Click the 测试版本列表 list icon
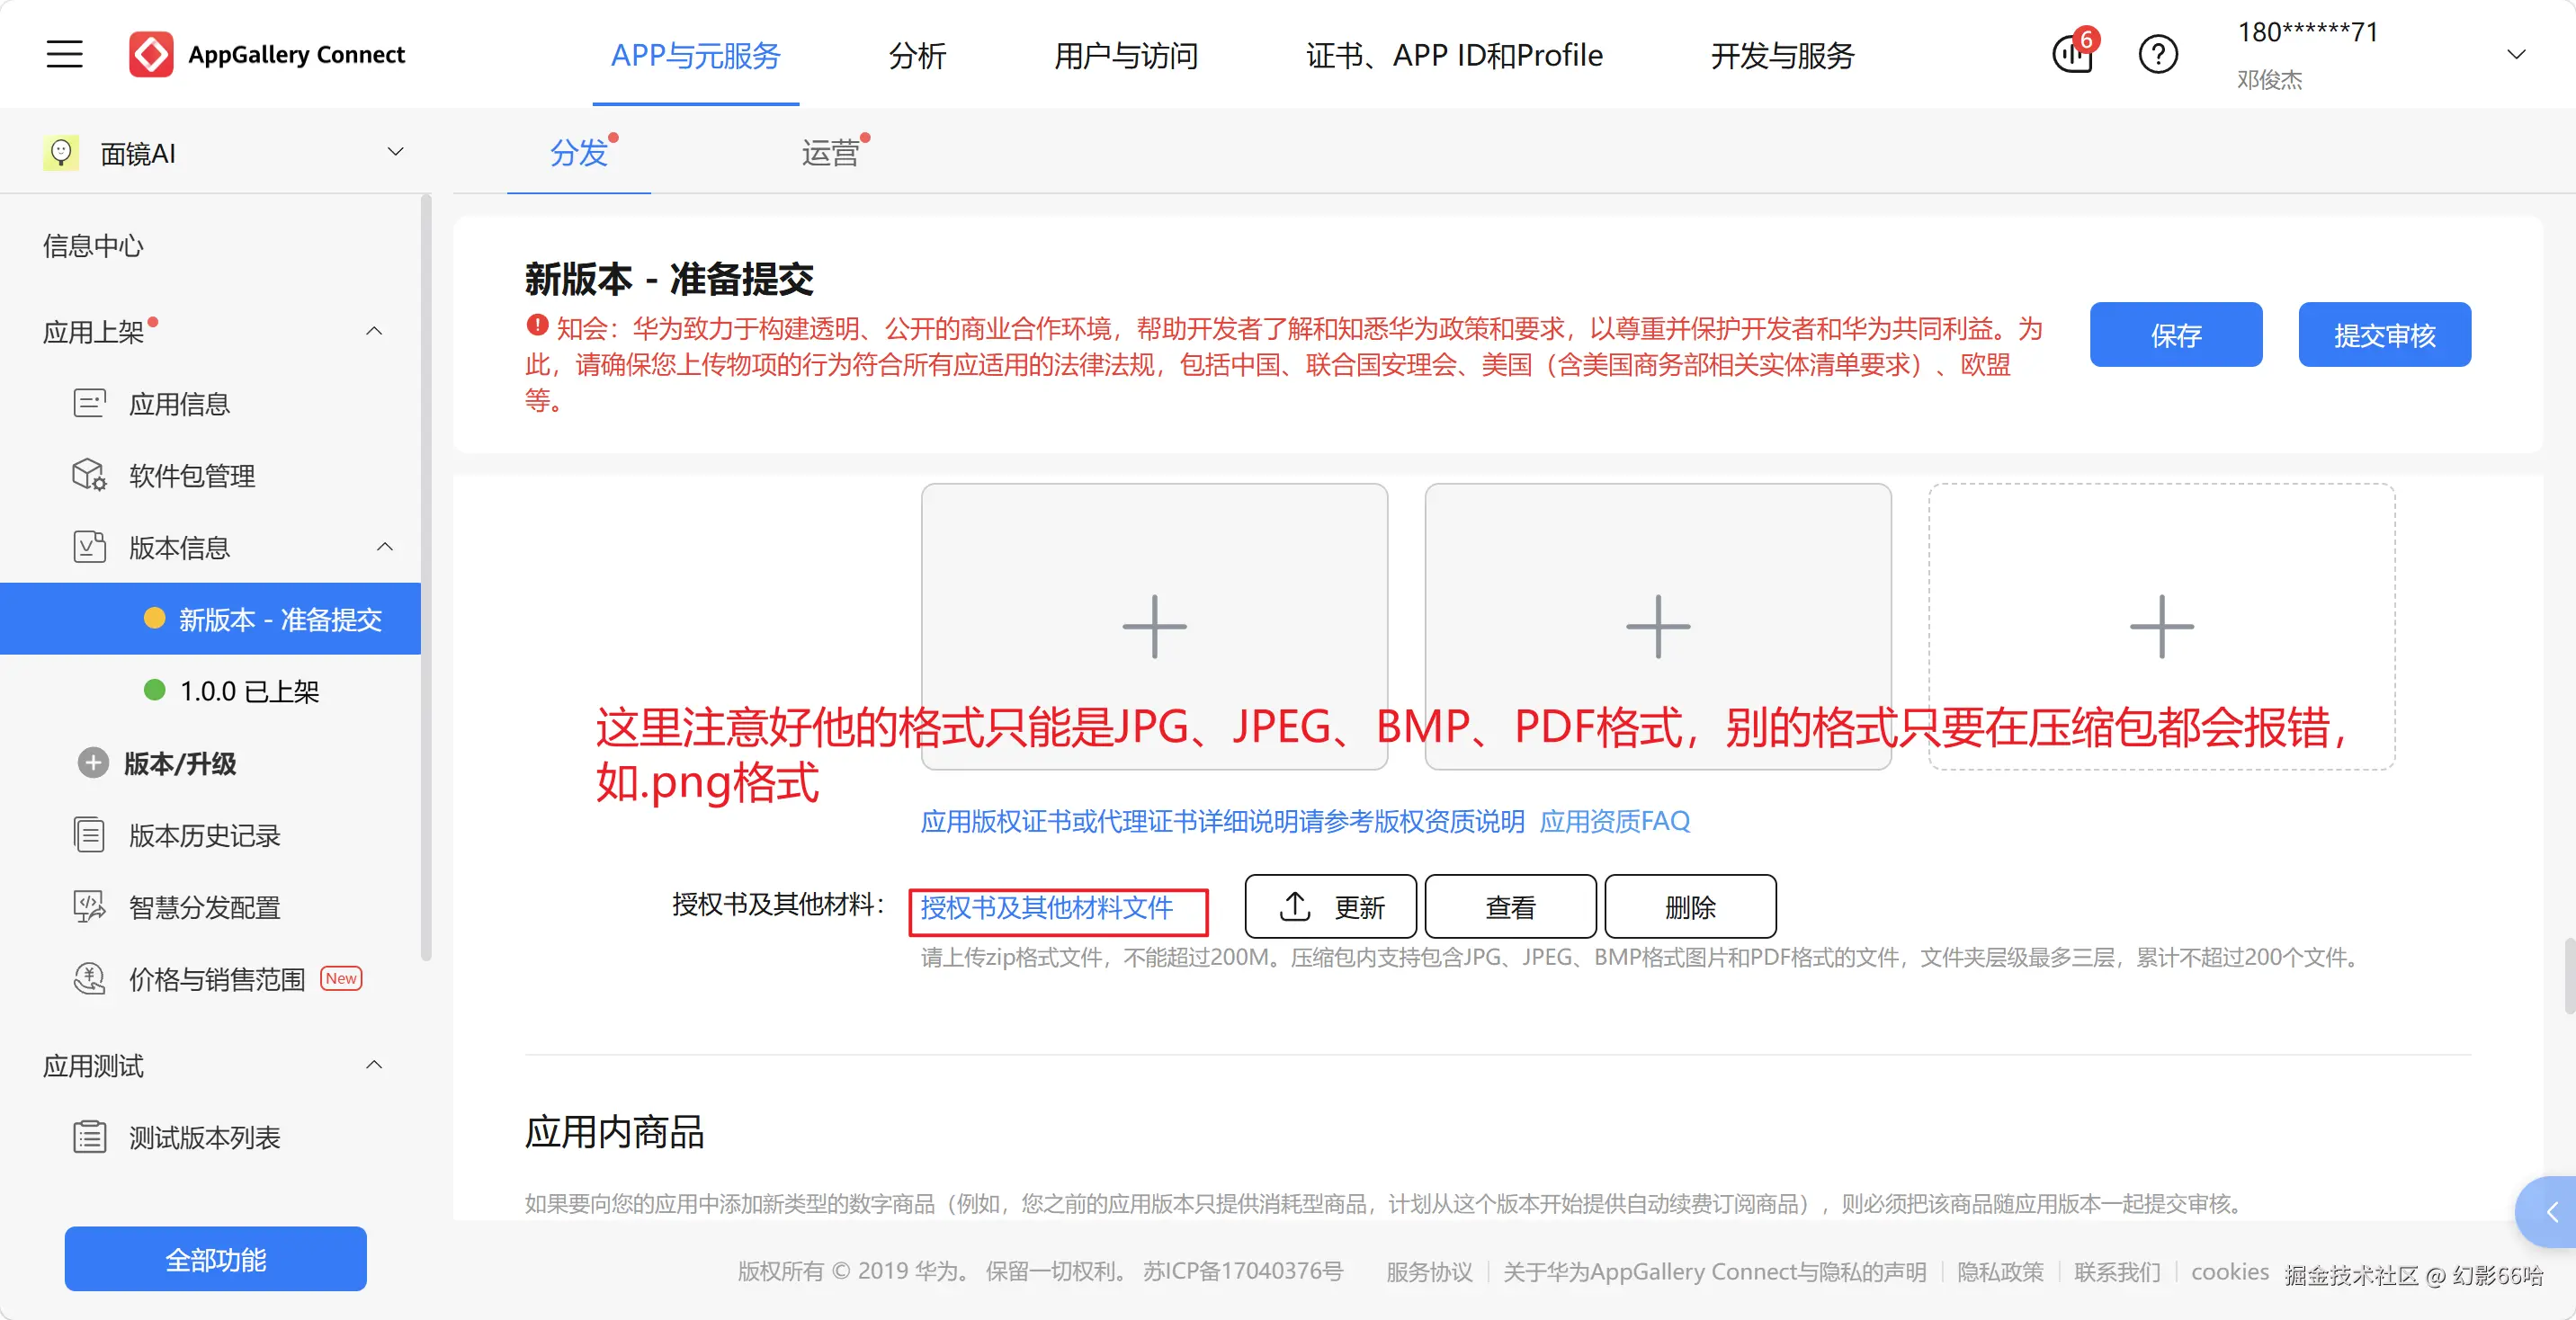Viewport: 2576px width, 1320px height. coord(89,1137)
